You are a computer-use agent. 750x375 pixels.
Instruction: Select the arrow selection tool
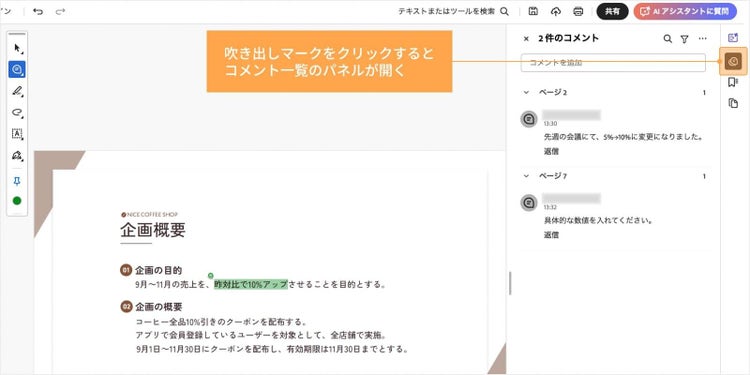[17, 48]
